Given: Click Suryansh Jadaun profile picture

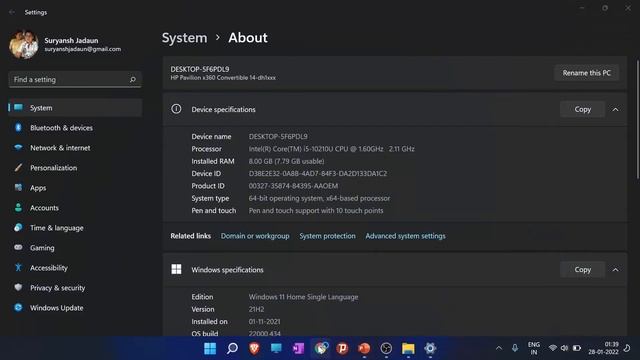Looking at the screenshot, I should (x=24, y=44).
